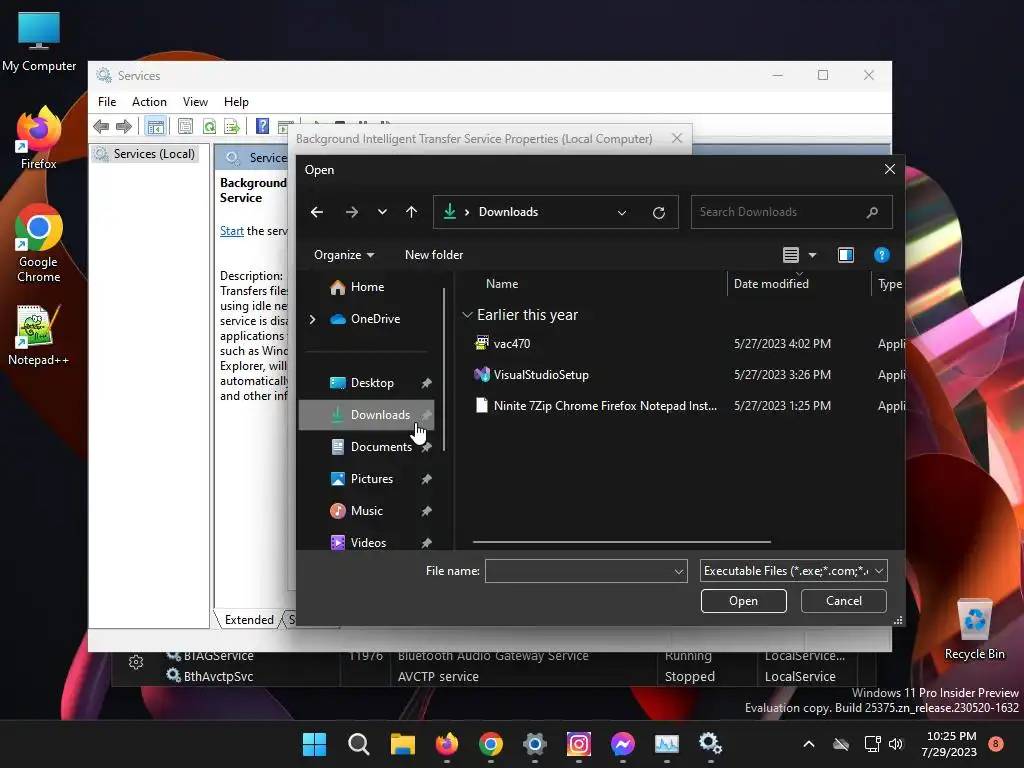This screenshot has width=1024, height=768.
Task: Unpin the Videos quick-access item
Action: click(x=426, y=543)
